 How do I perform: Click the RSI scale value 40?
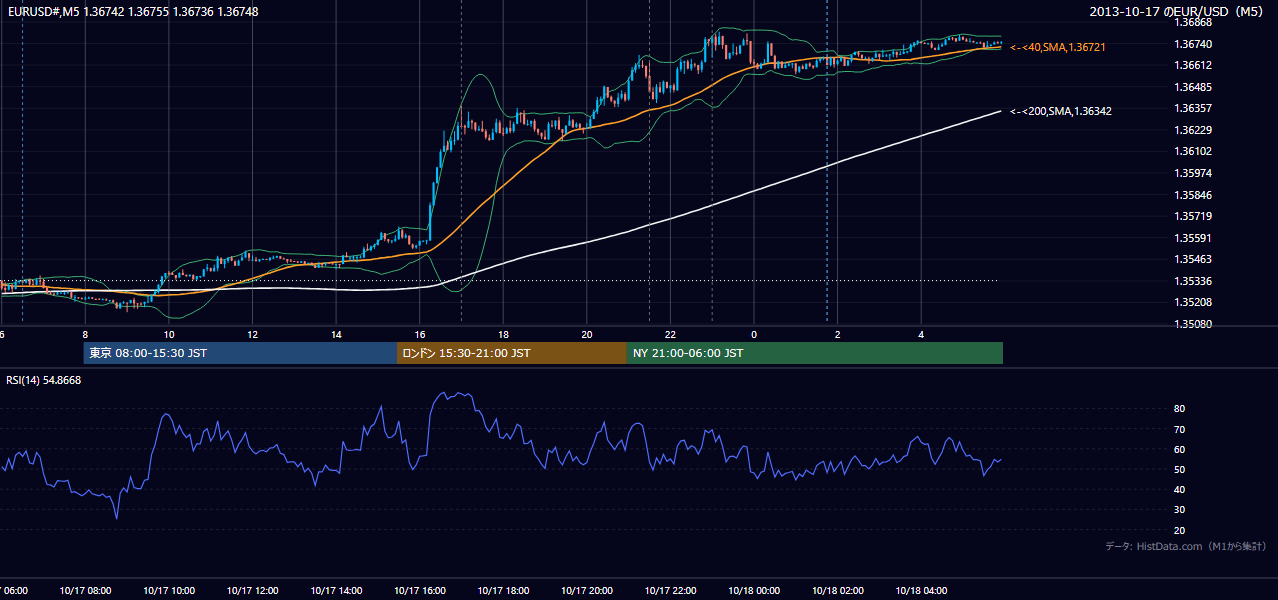pos(1179,489)
